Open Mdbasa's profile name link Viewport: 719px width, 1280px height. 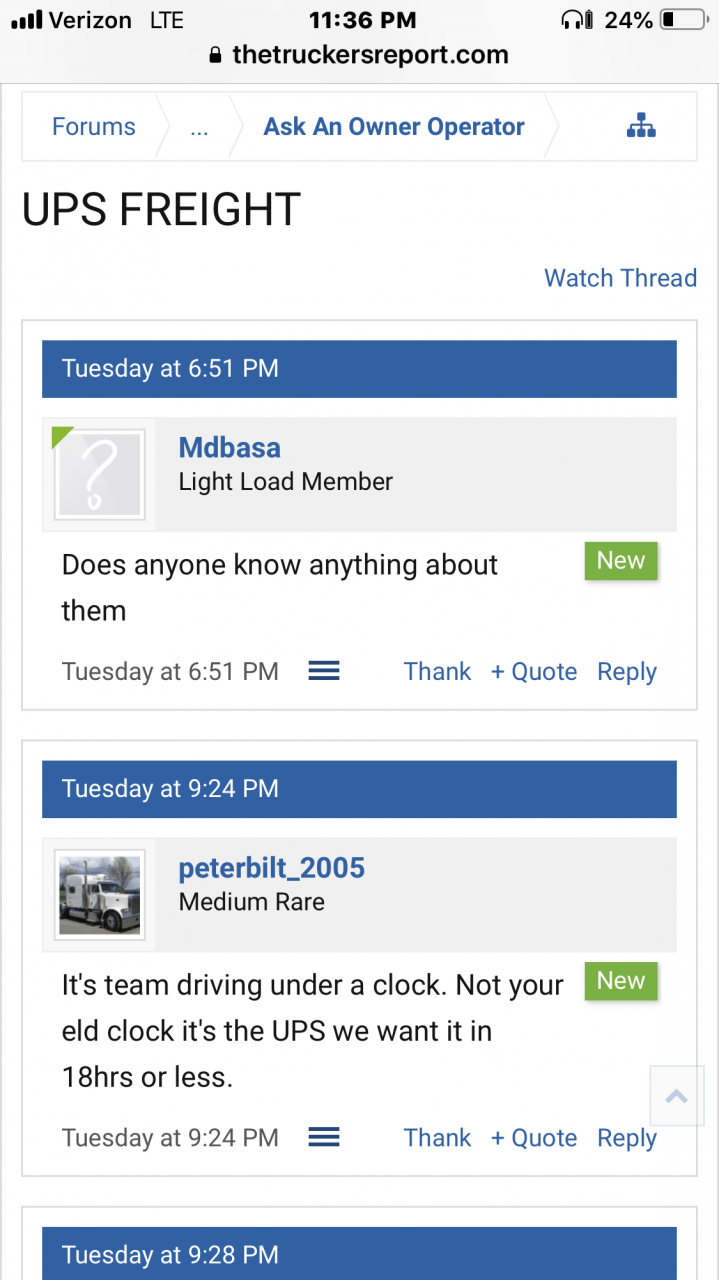pyautogui.click(x=229, y=447)
